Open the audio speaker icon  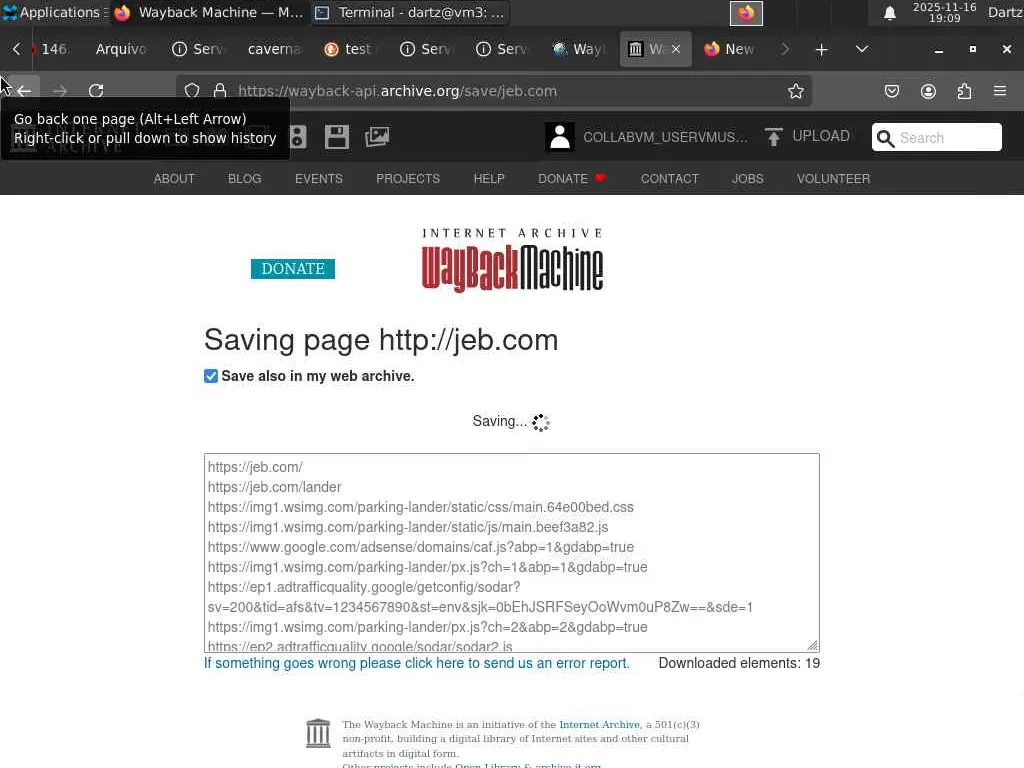pyautogui.click(x=298, y=137)
